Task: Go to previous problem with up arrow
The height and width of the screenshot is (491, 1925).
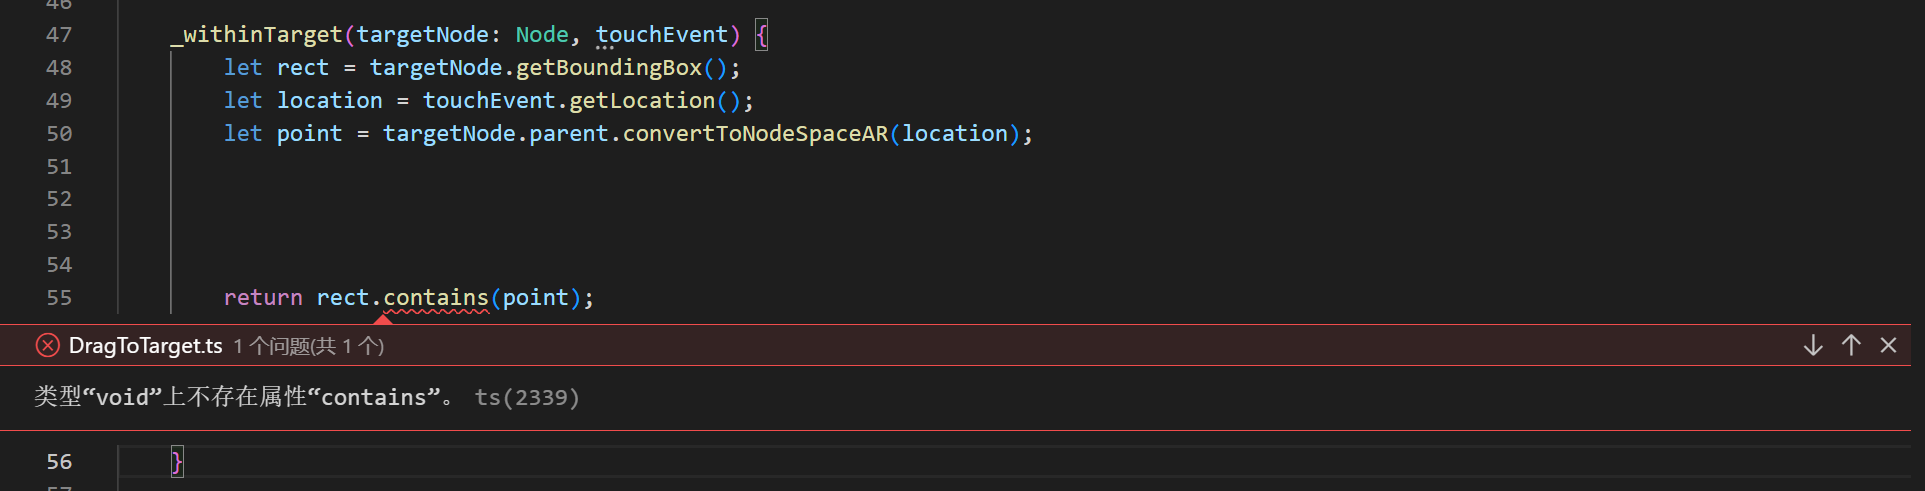Action: pos(1851,346)
